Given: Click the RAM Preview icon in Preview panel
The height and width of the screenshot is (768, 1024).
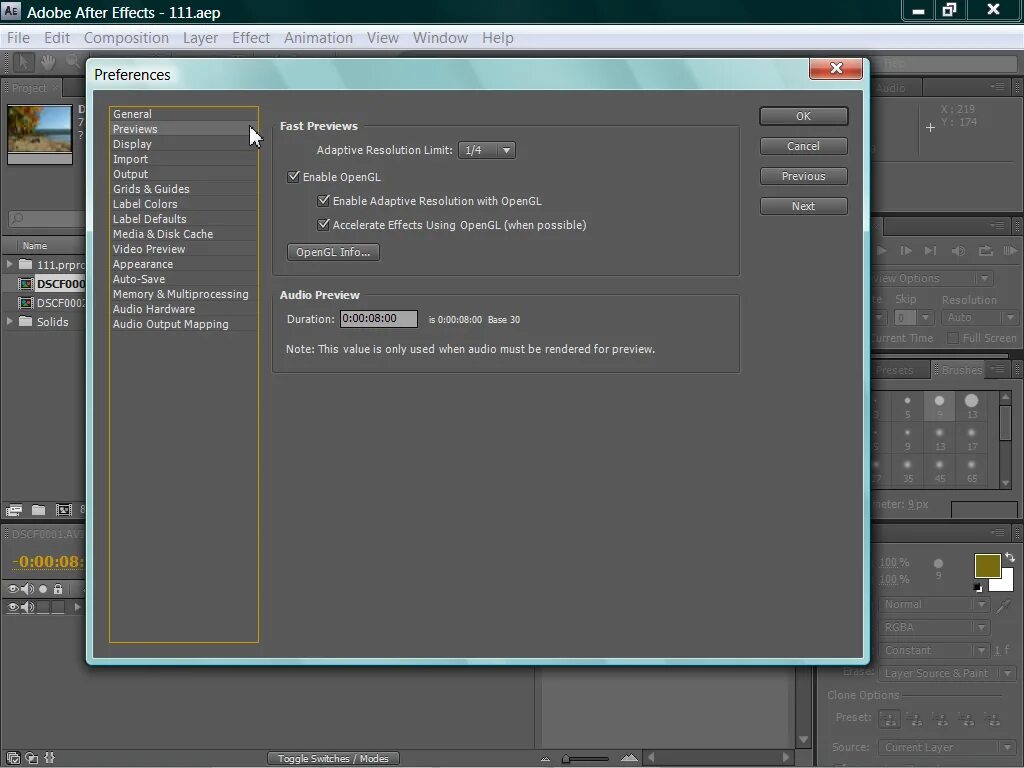Looking at the screenshot, I should point(1010,251).
